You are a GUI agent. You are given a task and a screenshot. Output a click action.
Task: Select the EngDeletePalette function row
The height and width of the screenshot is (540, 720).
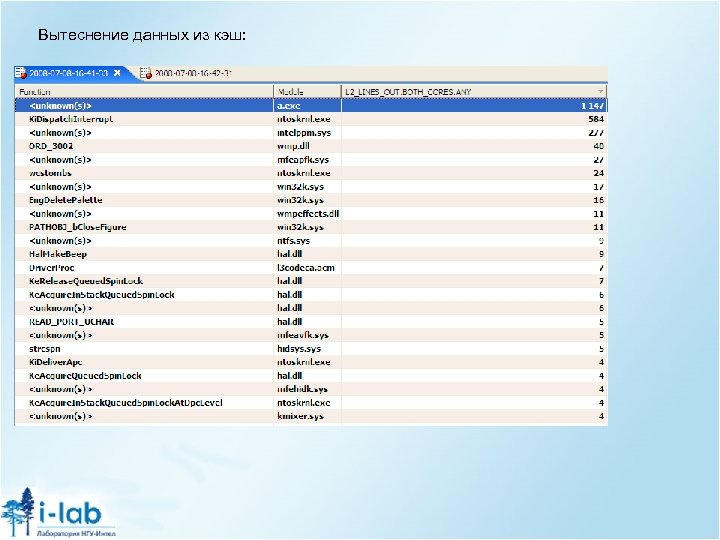click(x=311, y=200)
